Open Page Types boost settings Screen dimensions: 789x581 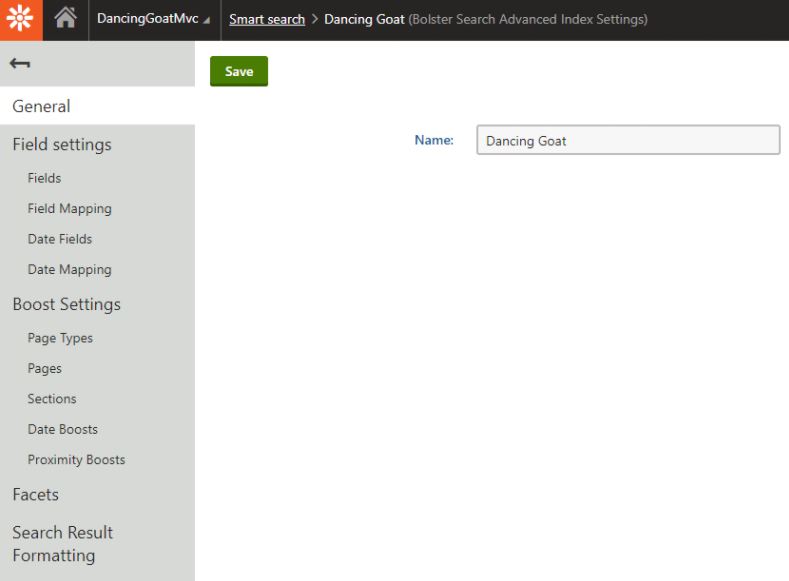[x=61, y=338]
